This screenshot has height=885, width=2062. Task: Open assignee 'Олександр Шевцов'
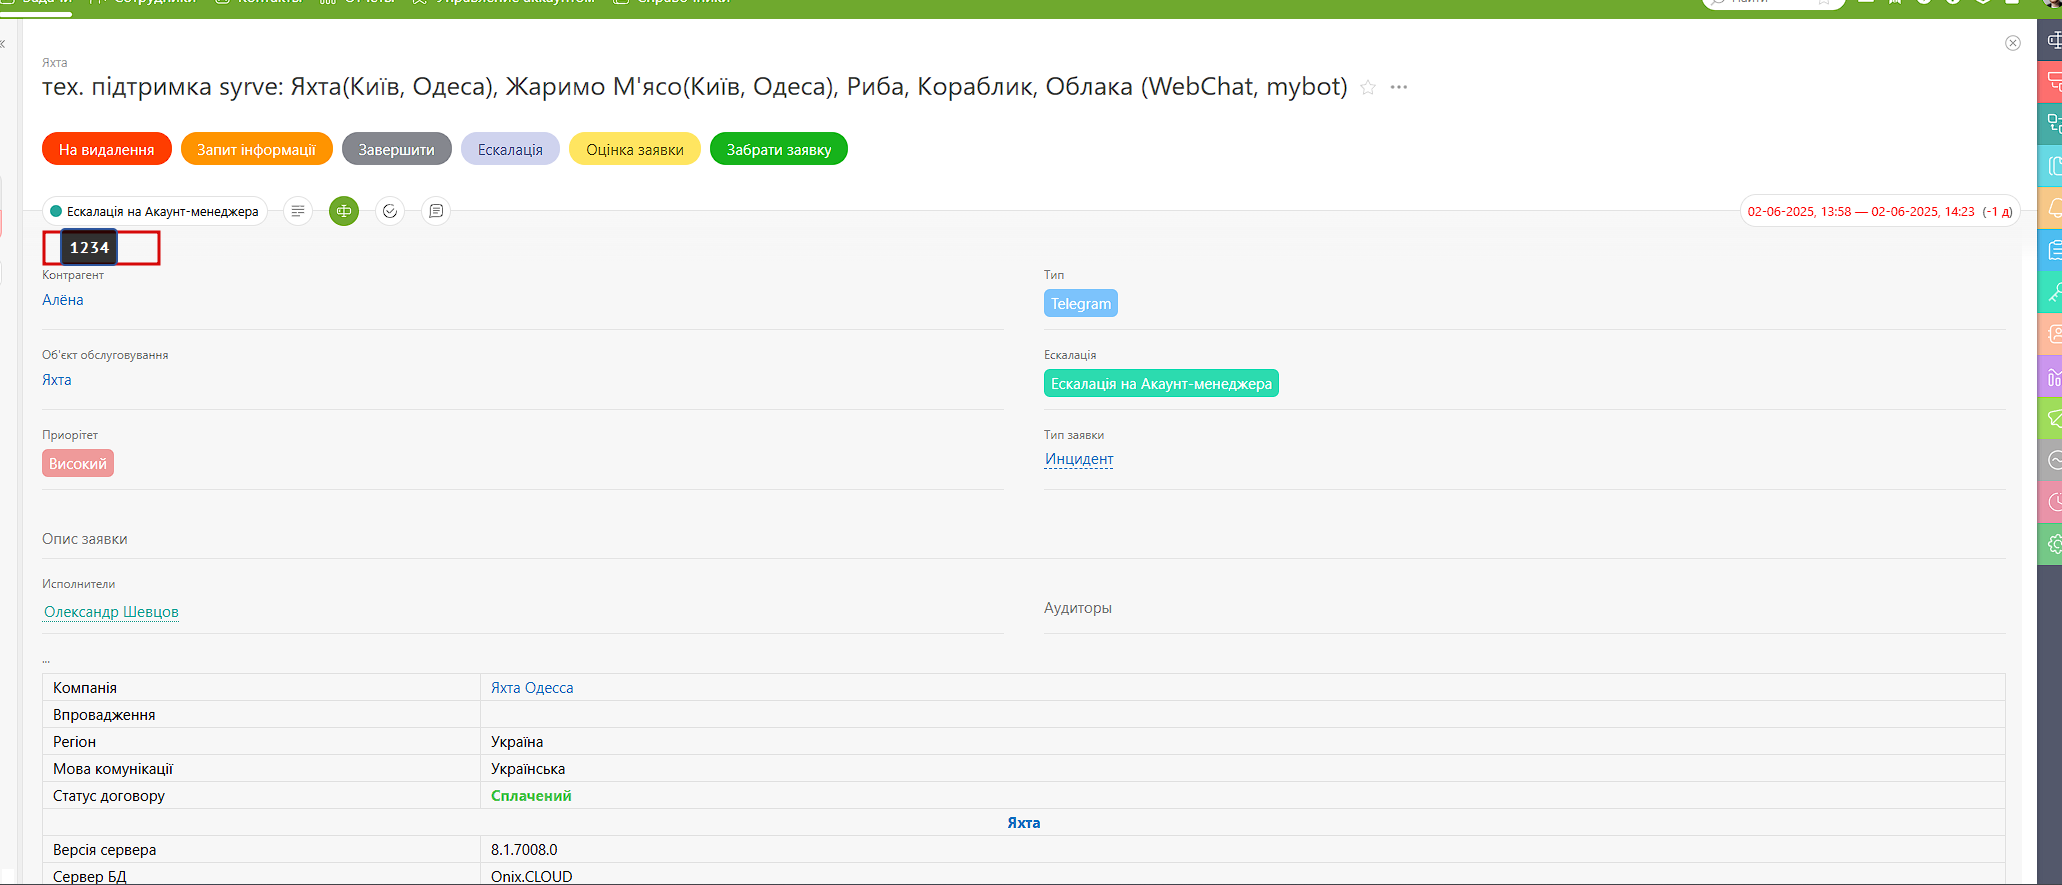pos(111,612)
